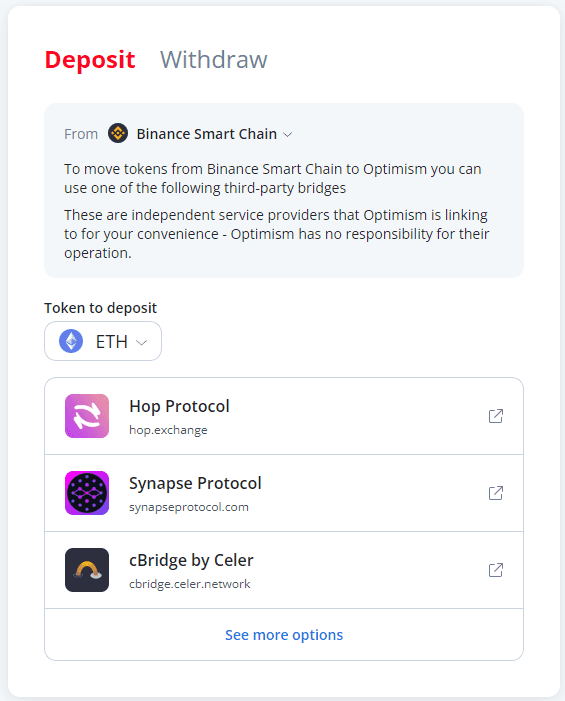Viewport: 565px width, 701px height.
Task: Switch to the Withdraw tab
Action: 214,59
